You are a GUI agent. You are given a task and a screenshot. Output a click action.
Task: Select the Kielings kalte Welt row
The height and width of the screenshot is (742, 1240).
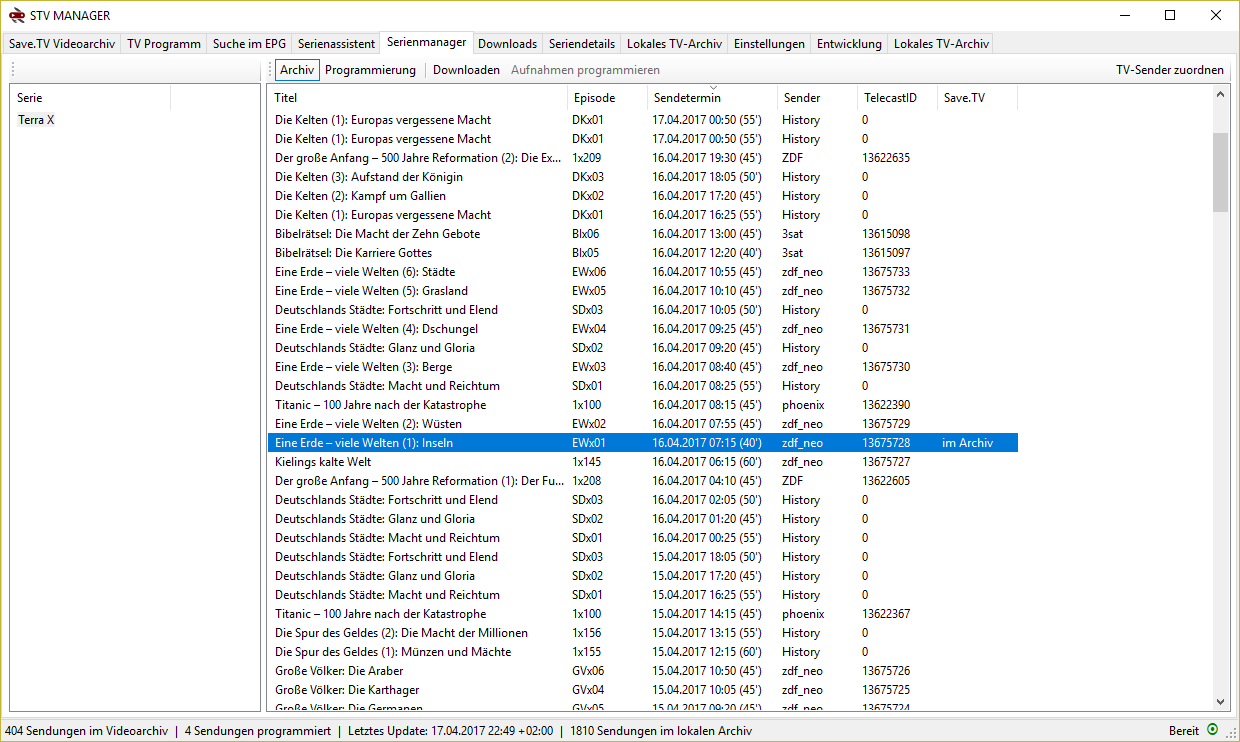coord(323,462)
